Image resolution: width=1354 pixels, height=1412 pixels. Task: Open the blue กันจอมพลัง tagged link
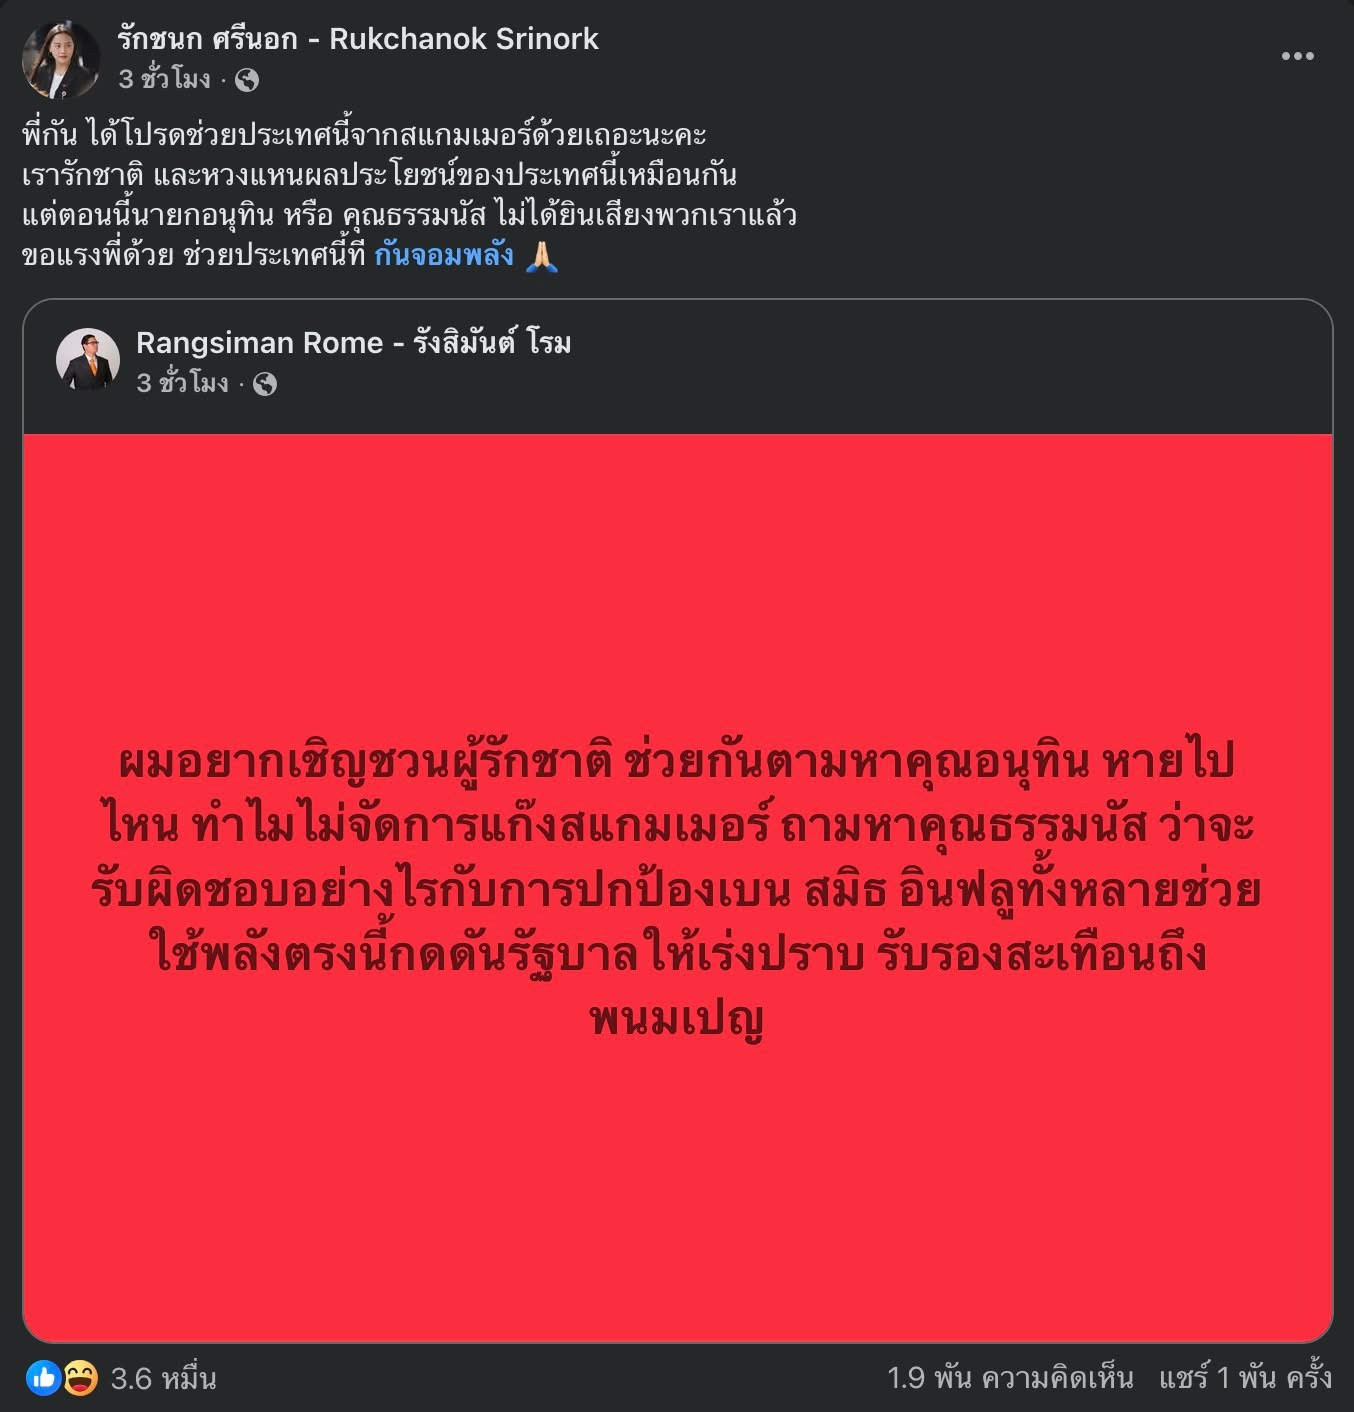point(444,255)
